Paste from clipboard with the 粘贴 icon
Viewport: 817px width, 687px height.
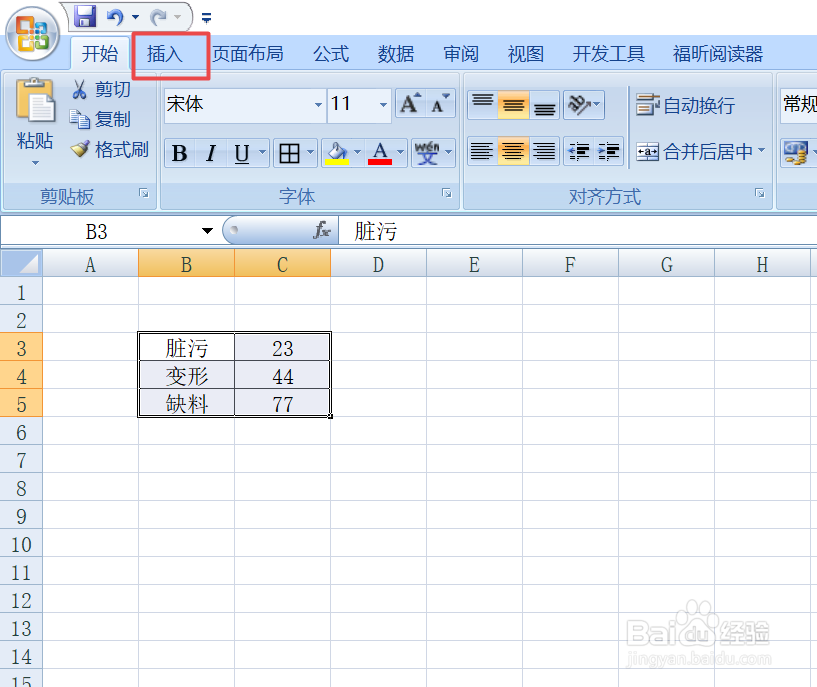(34, 102)
